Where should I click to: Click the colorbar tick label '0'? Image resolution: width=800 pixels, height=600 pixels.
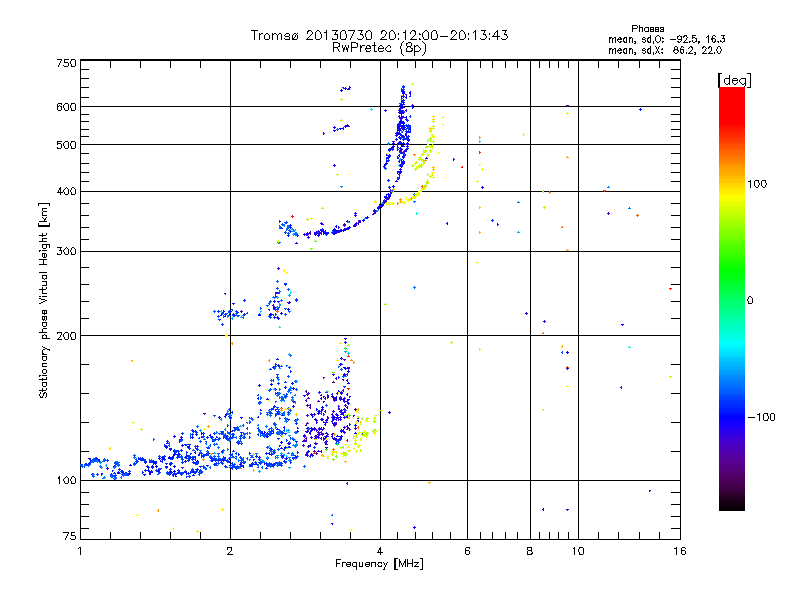point(750,300)
